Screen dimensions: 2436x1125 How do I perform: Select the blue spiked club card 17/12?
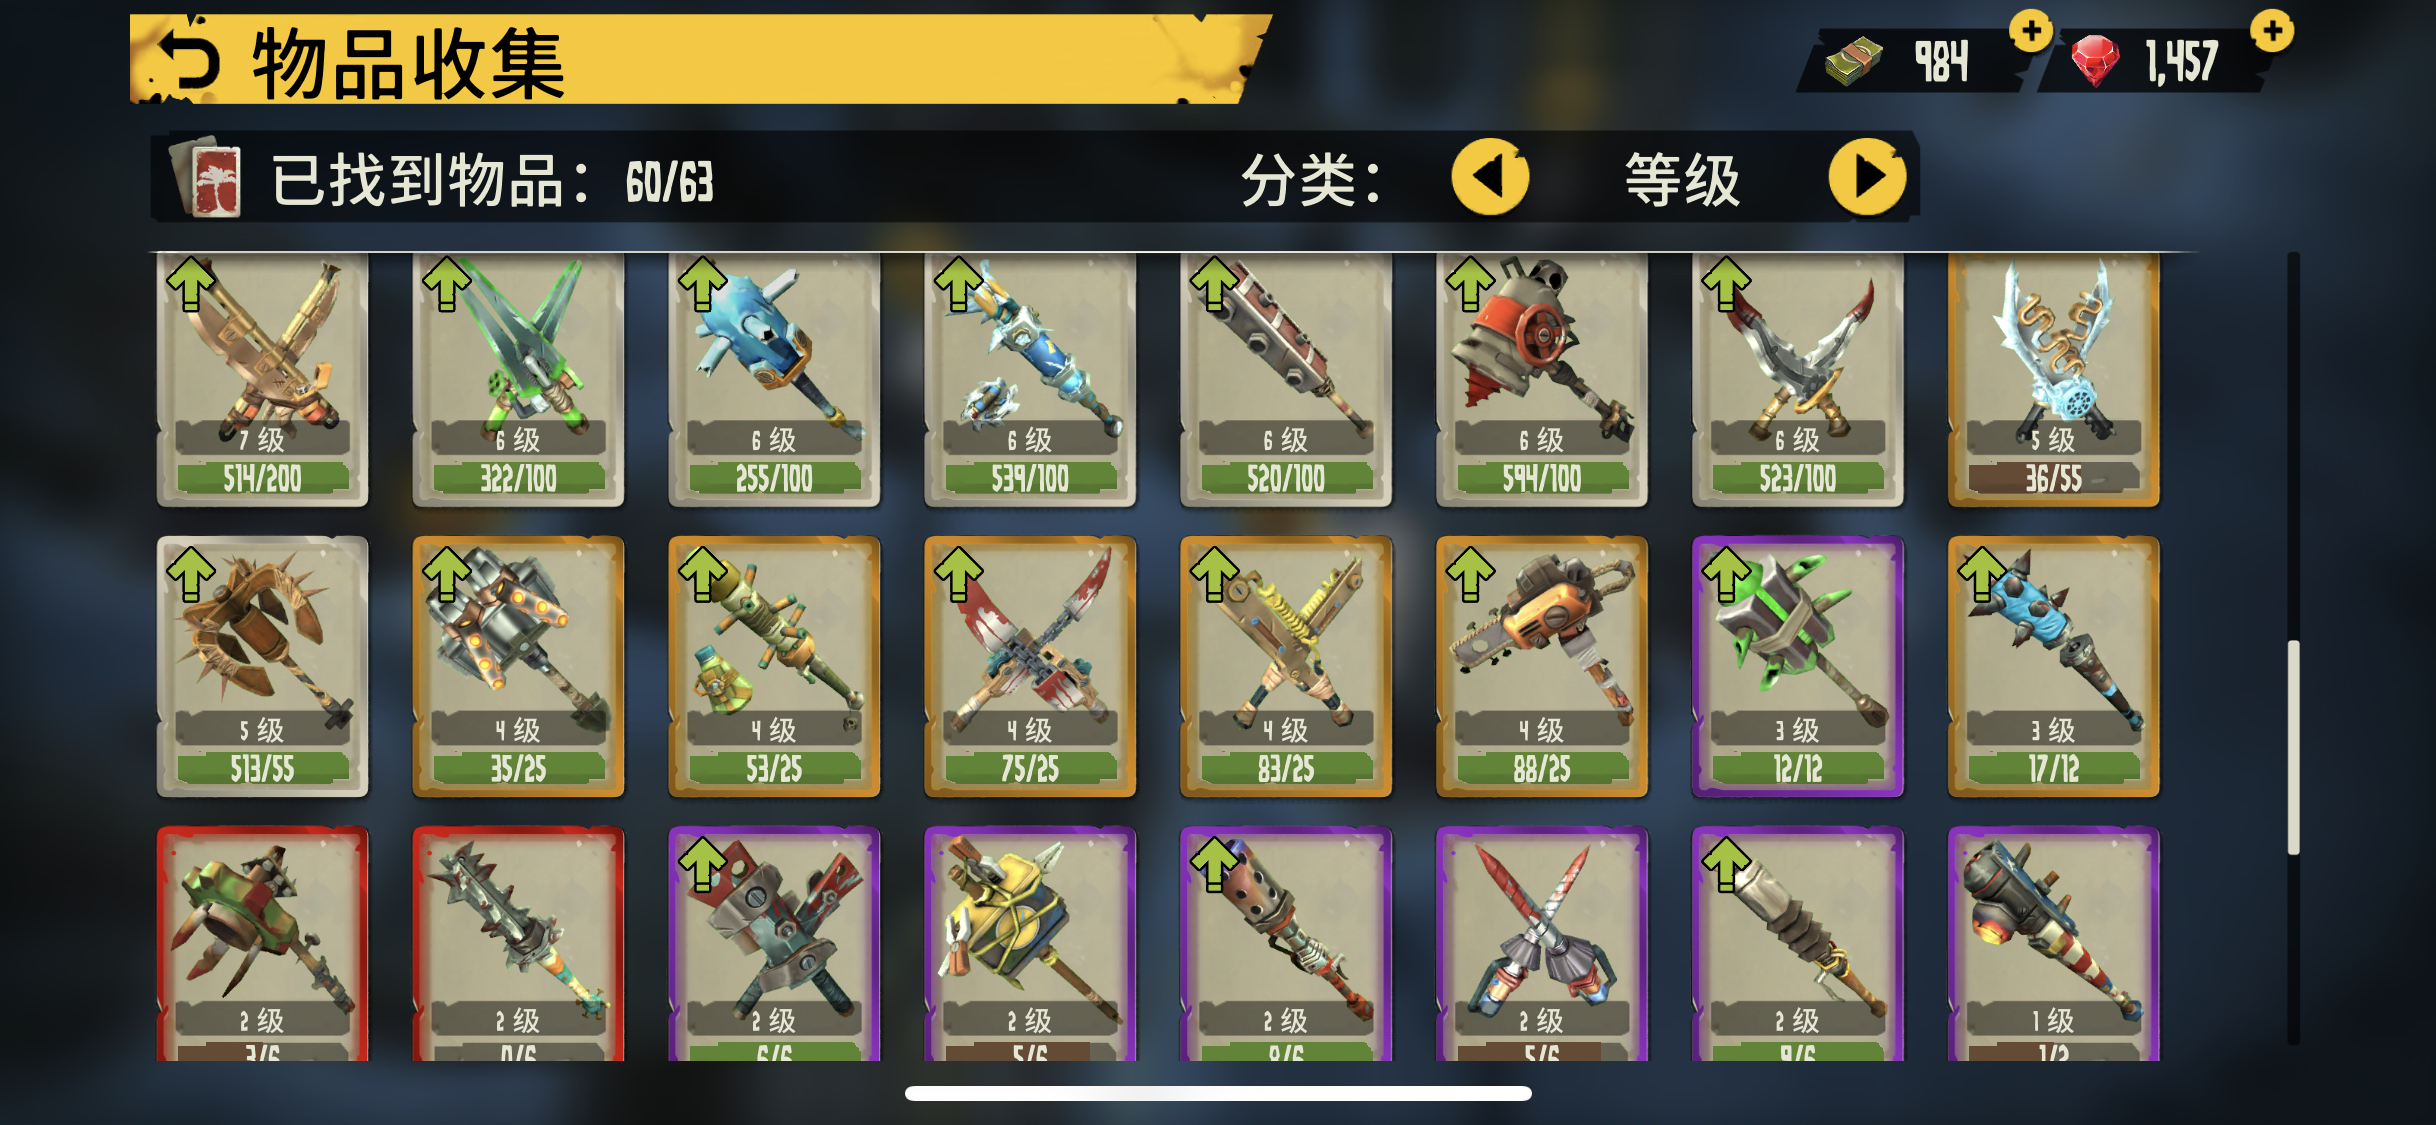coord(2053,667)
